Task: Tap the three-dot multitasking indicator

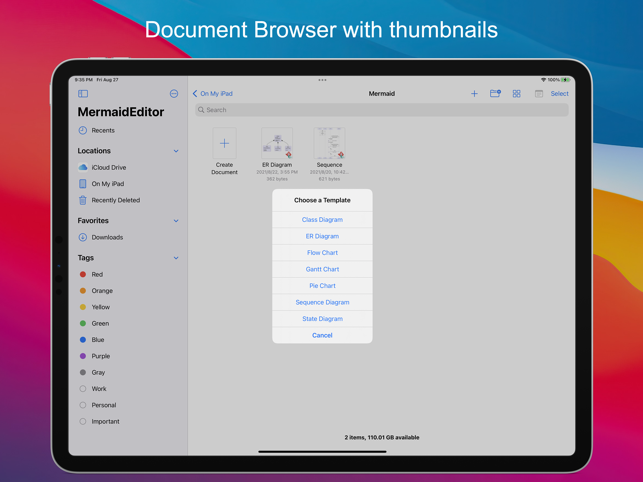Action: pyautogui.click(x=322, y=80)
